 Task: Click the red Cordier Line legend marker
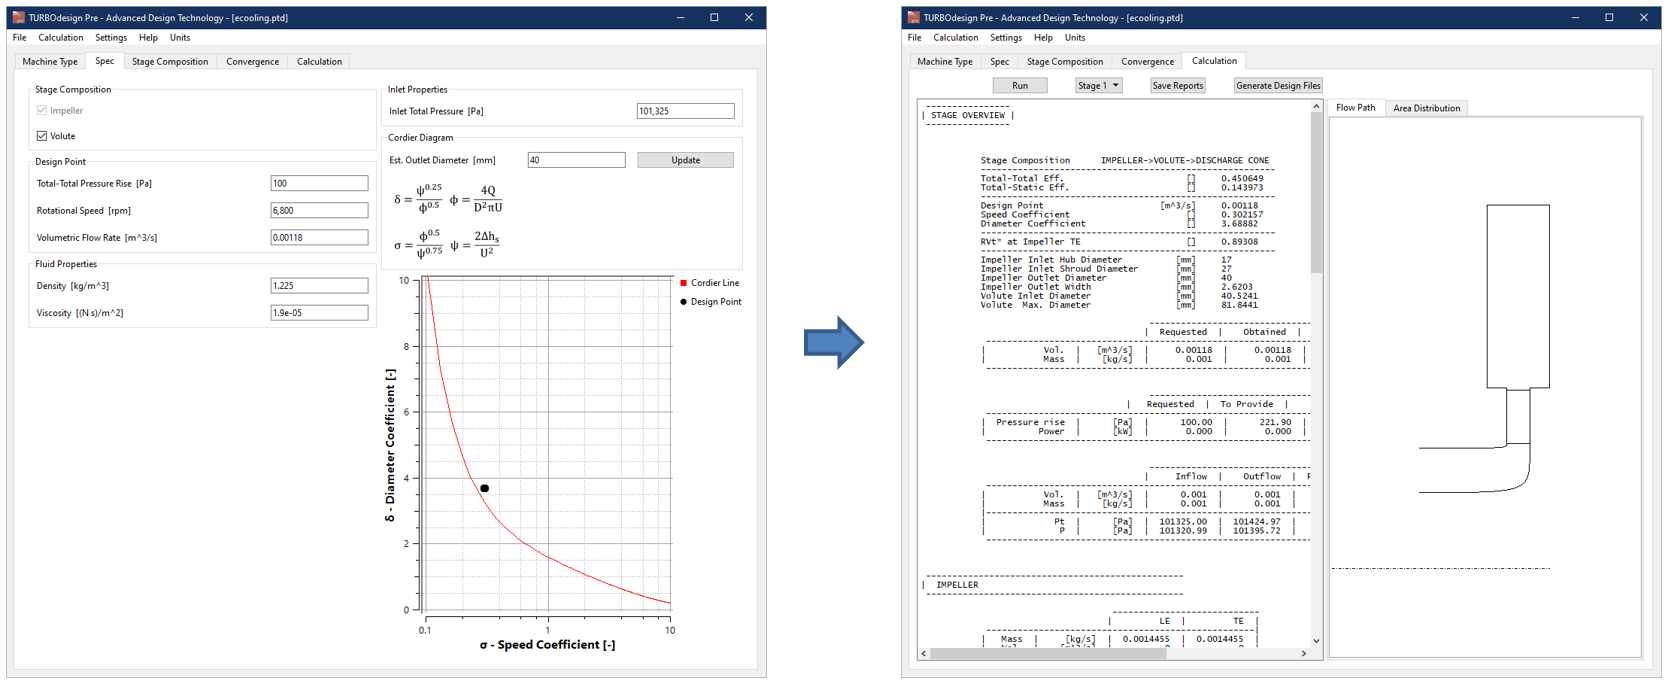point(683,283)
